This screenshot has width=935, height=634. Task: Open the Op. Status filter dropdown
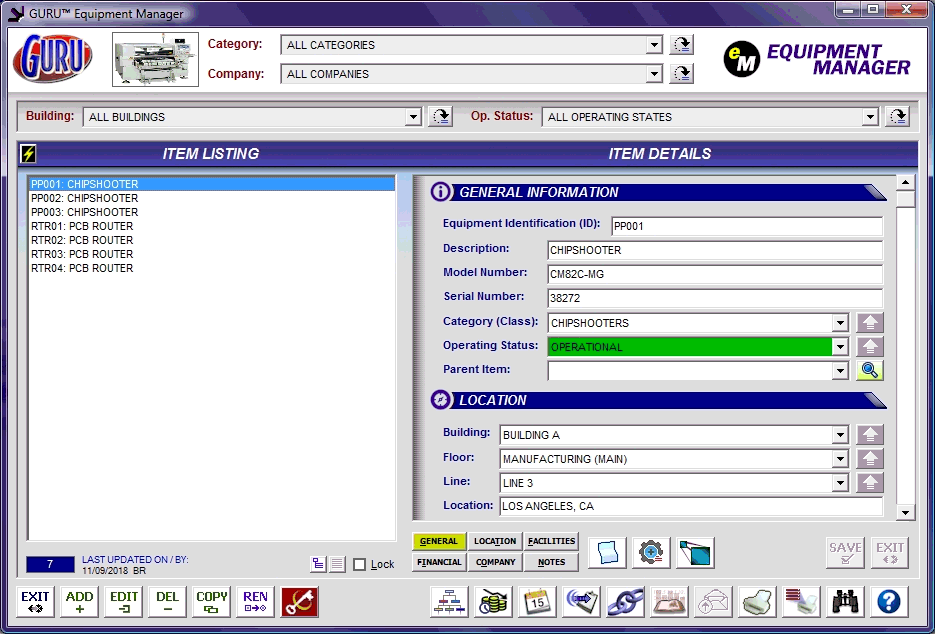870,117
